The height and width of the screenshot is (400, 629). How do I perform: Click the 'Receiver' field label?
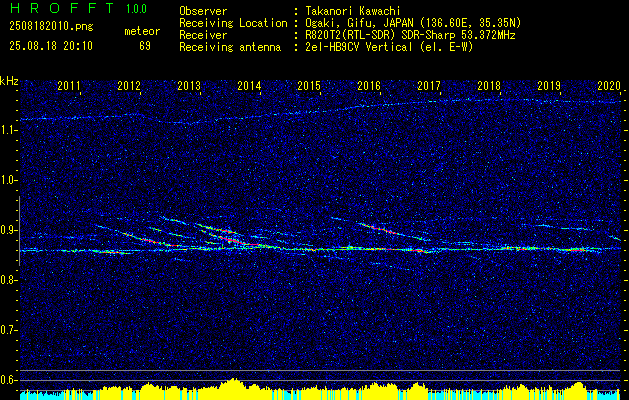pyautogui.click(x=203, y=35)
